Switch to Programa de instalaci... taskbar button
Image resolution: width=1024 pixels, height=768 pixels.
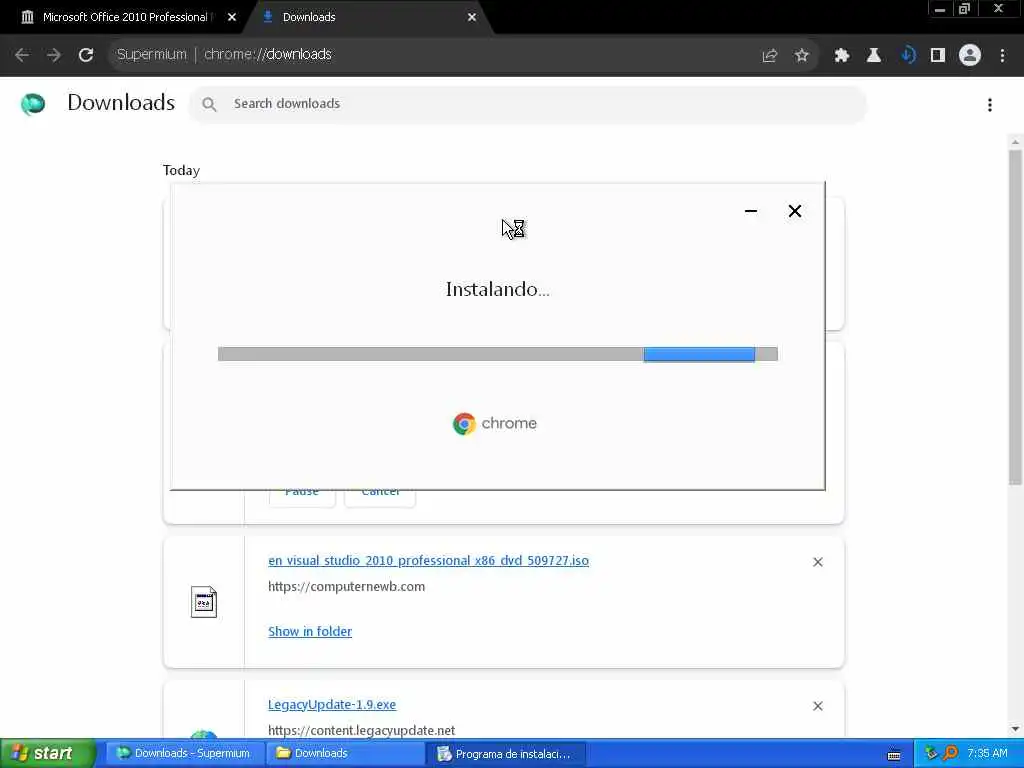(x=507, y=754)
